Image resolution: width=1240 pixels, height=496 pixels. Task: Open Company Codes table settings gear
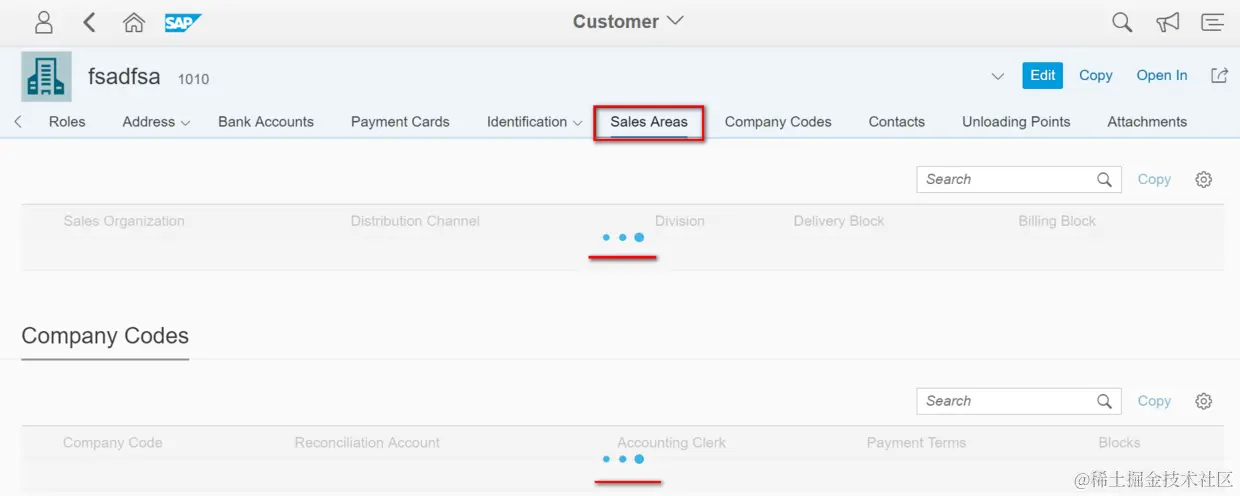pos(1204,401)
